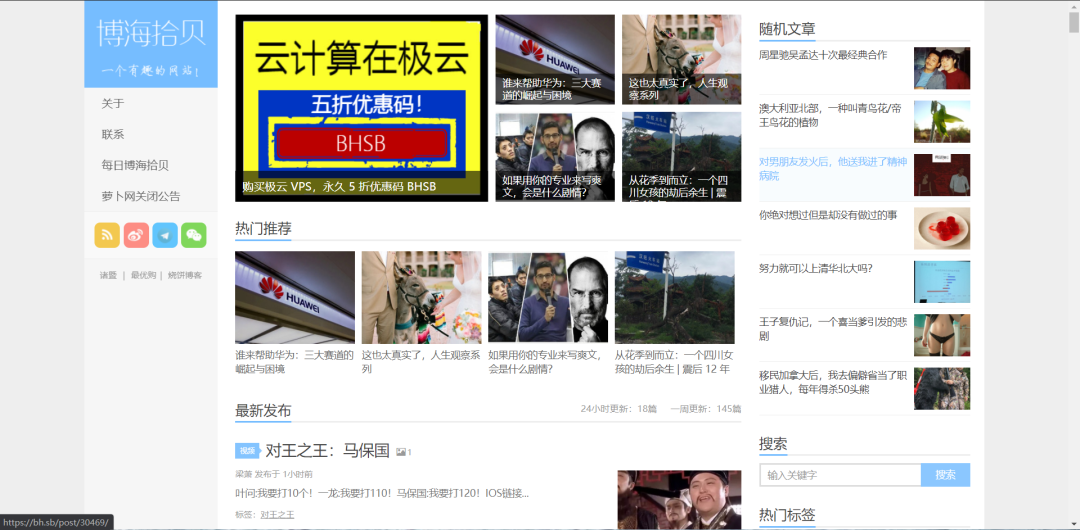
Task: Open top Huawei featured tile 谁来帮助华为
Action: pos(555,59)
